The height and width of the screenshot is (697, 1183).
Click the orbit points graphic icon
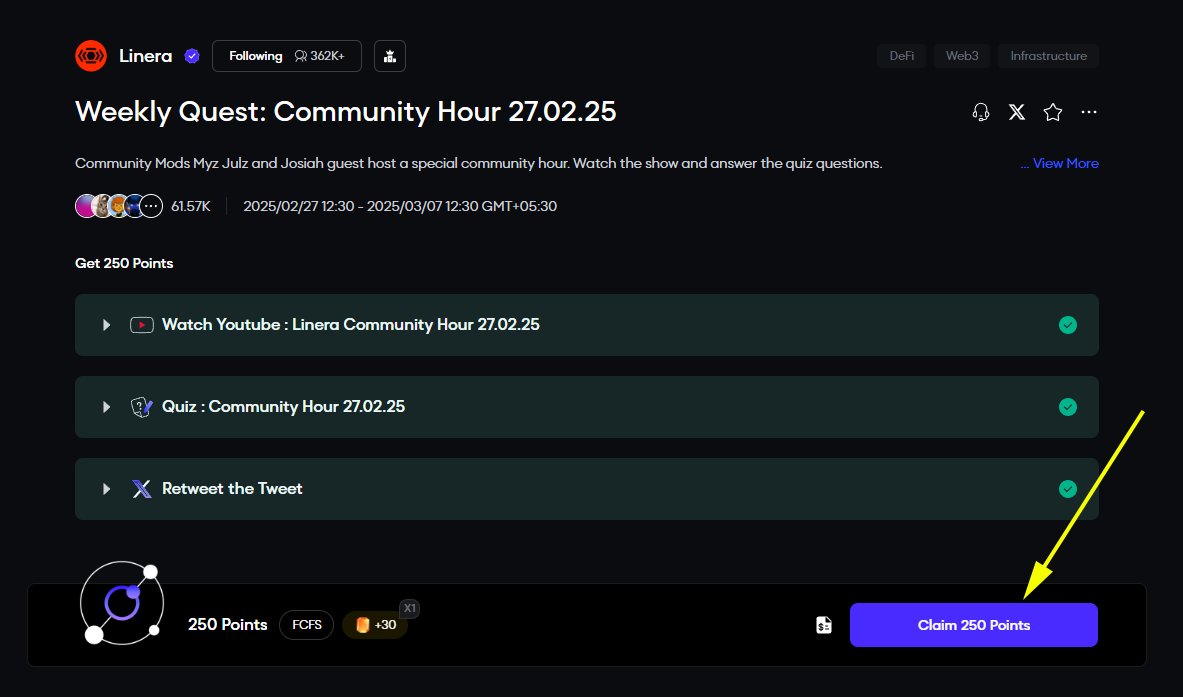point(121,603)
